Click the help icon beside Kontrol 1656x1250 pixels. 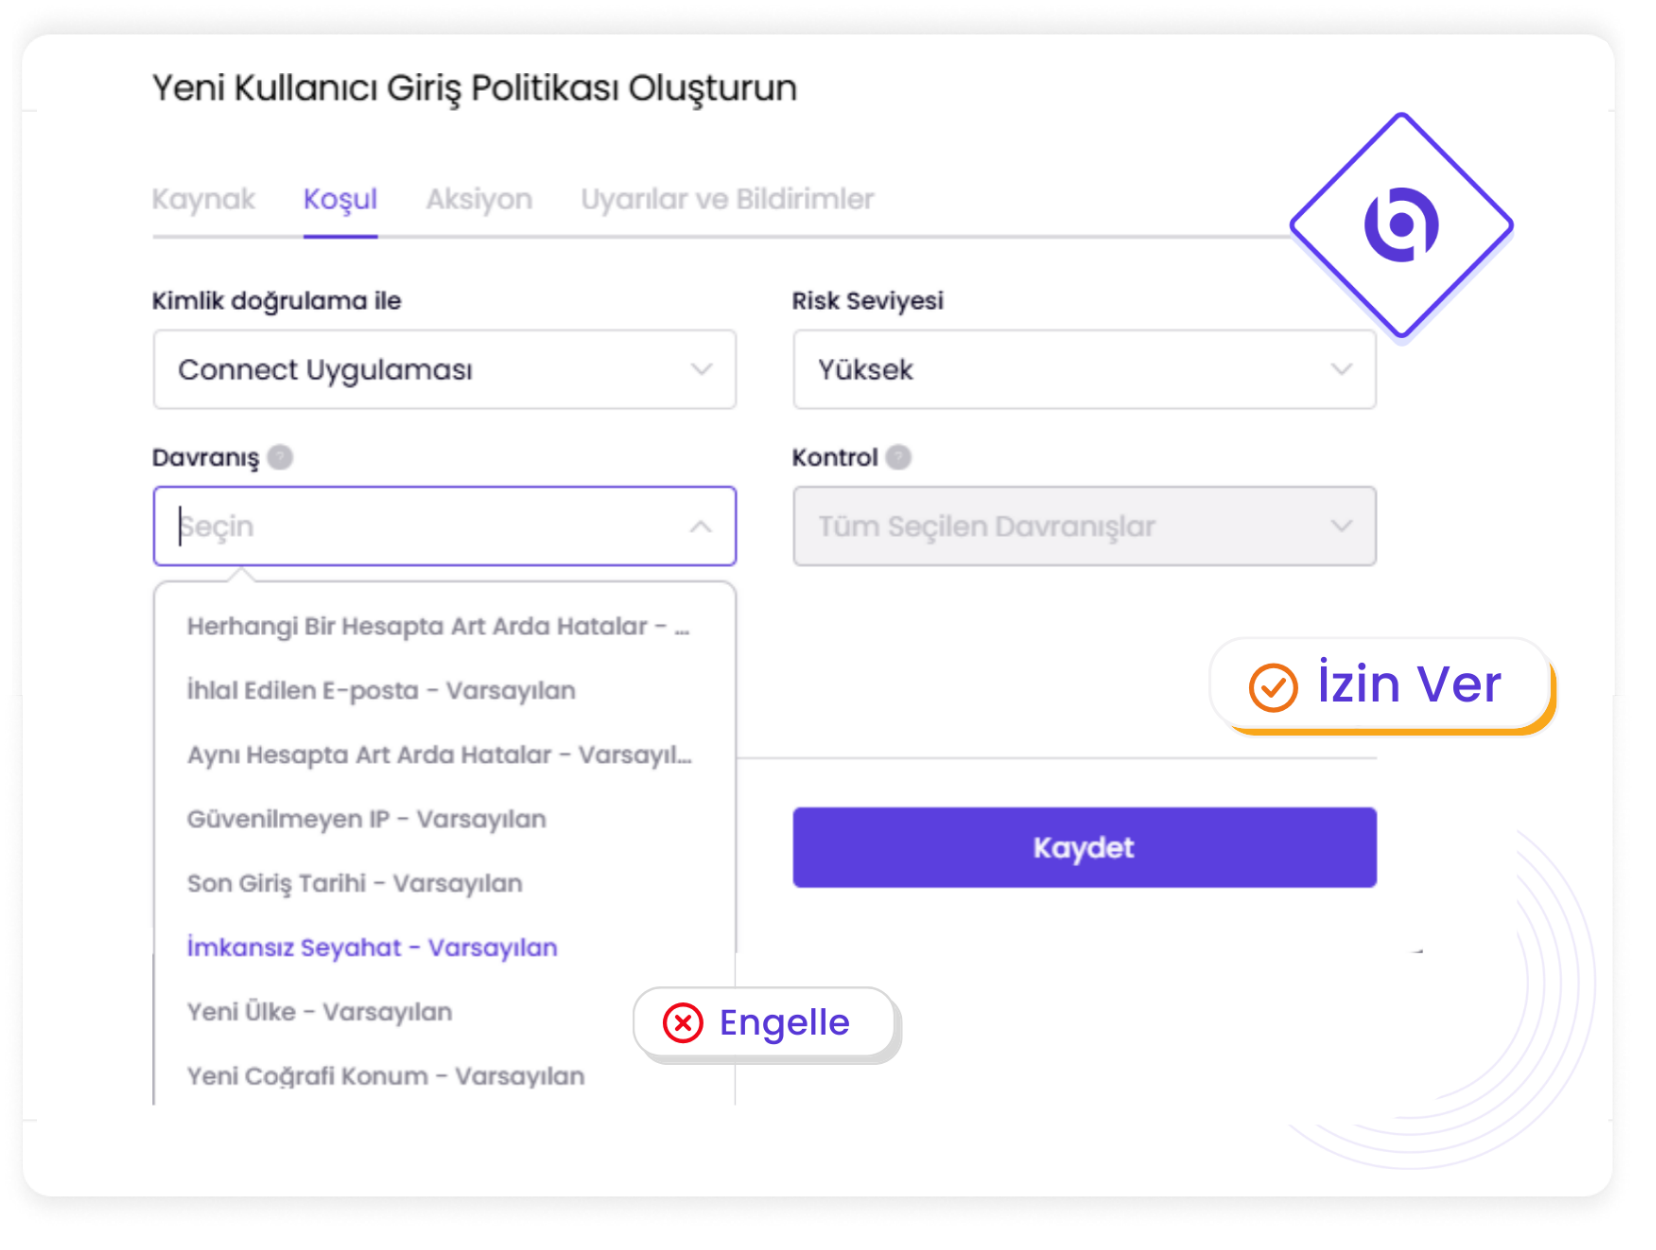coord(899,457)
